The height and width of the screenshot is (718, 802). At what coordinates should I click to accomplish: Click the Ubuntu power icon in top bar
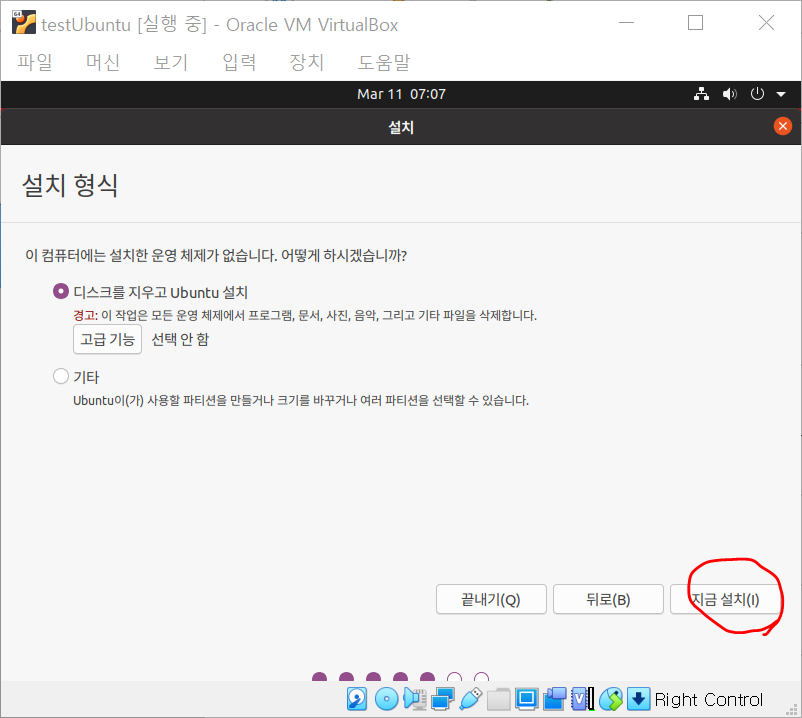757,94
